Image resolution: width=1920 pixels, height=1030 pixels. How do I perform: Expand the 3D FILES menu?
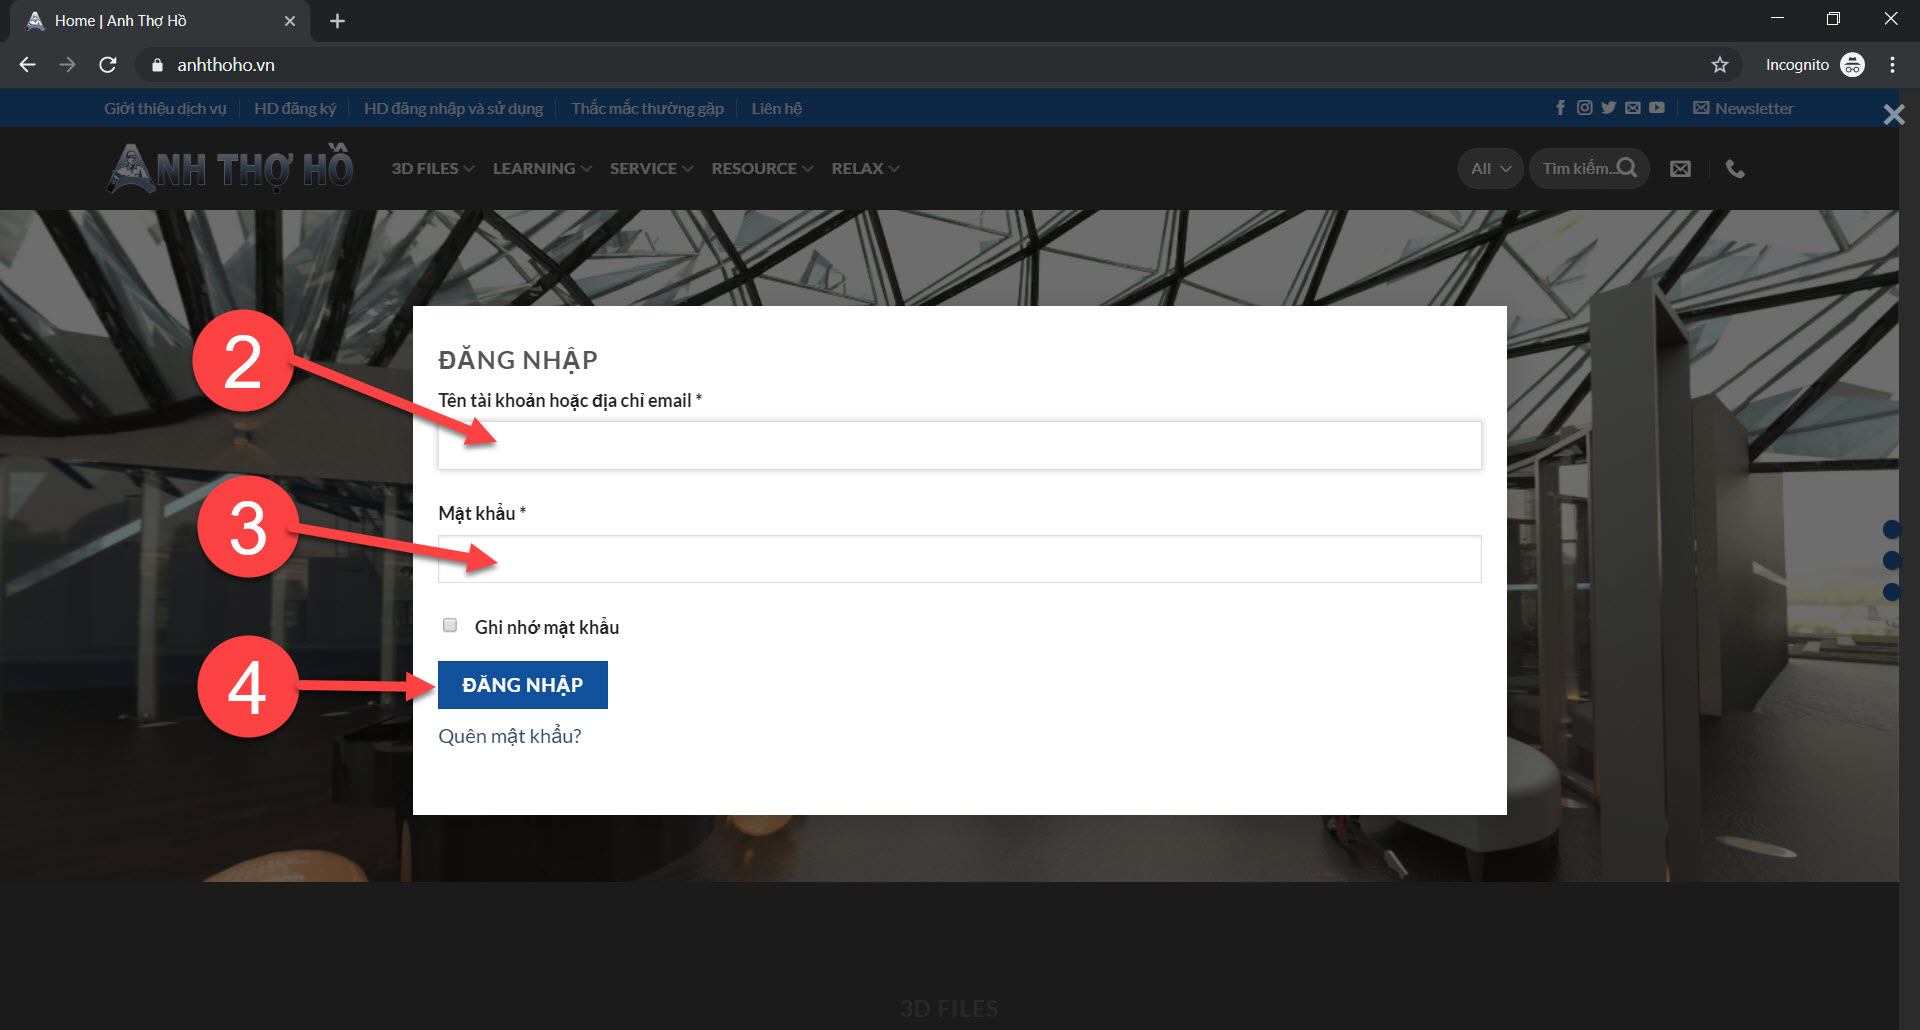(x=432, y=169)
